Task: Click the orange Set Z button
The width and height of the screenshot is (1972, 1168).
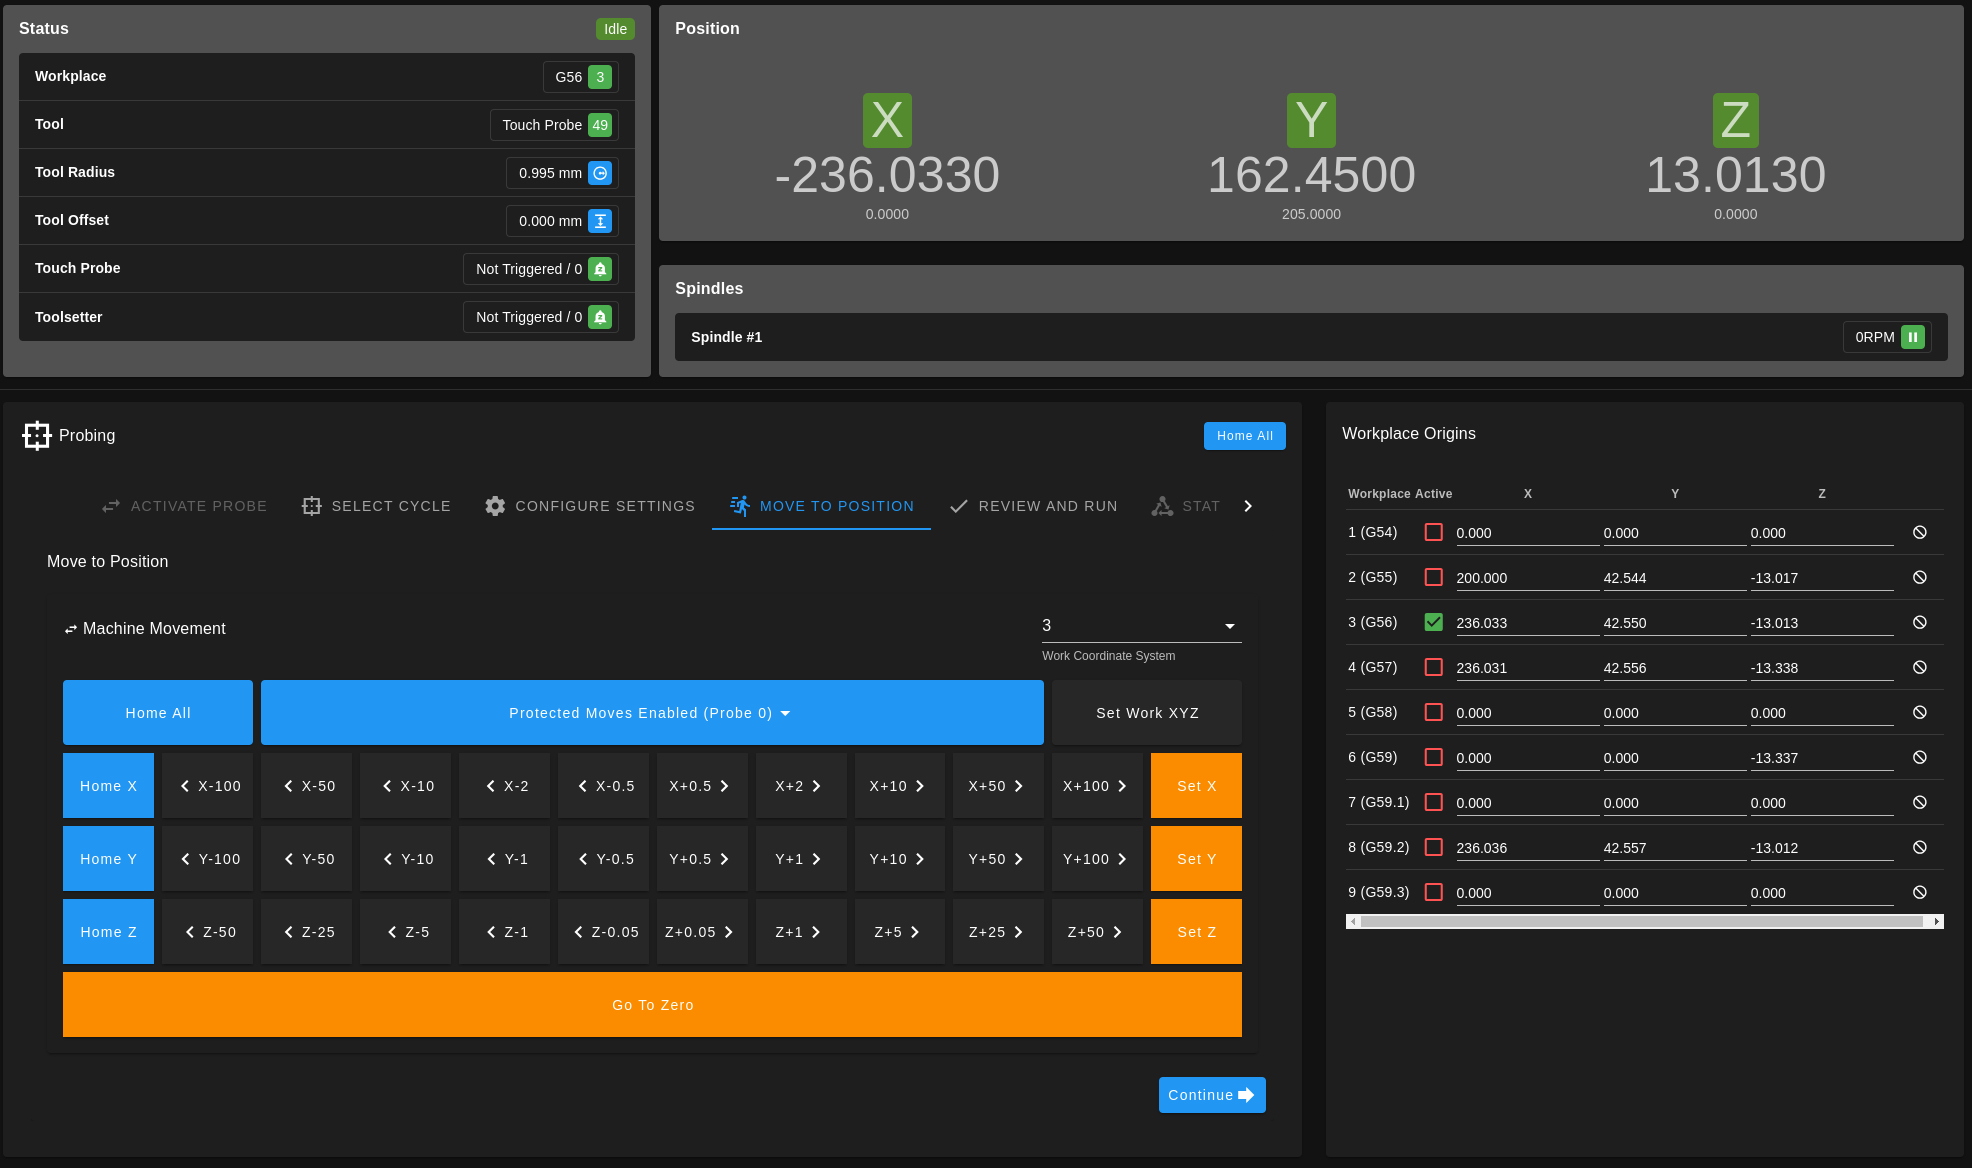Action: 1196,932
